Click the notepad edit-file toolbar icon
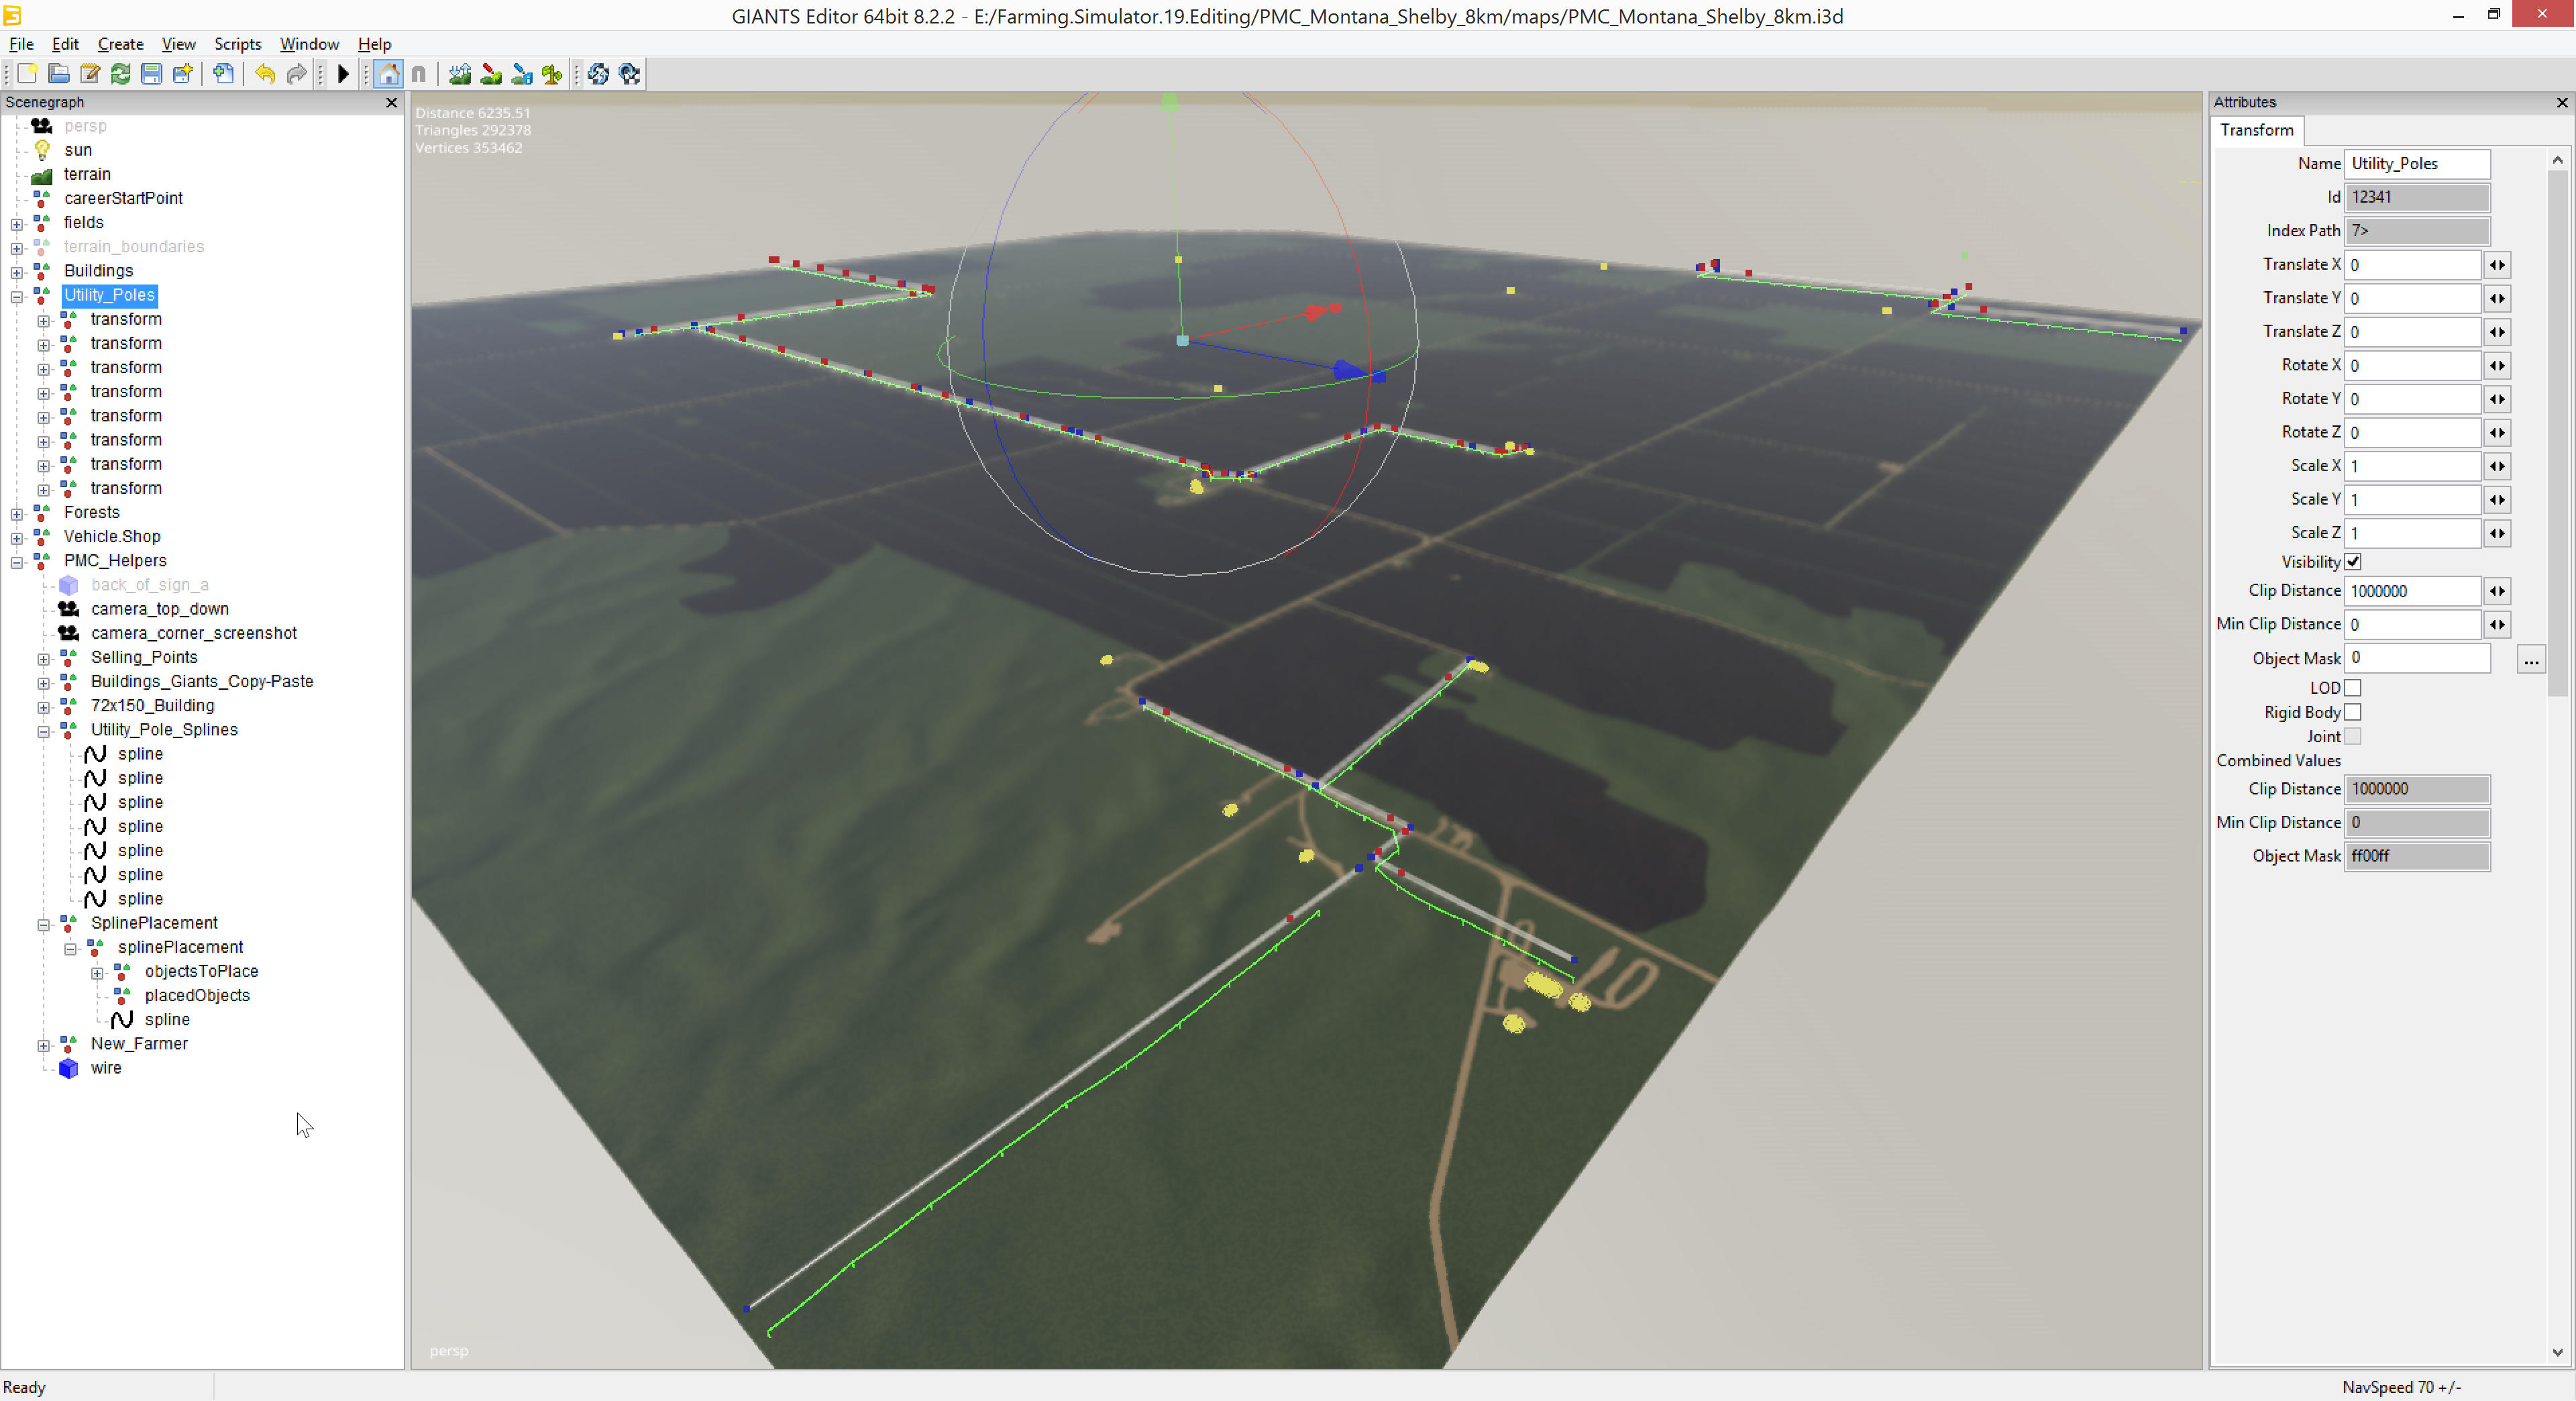Viewport: 2576px width, 1401px height. point(90,74)
